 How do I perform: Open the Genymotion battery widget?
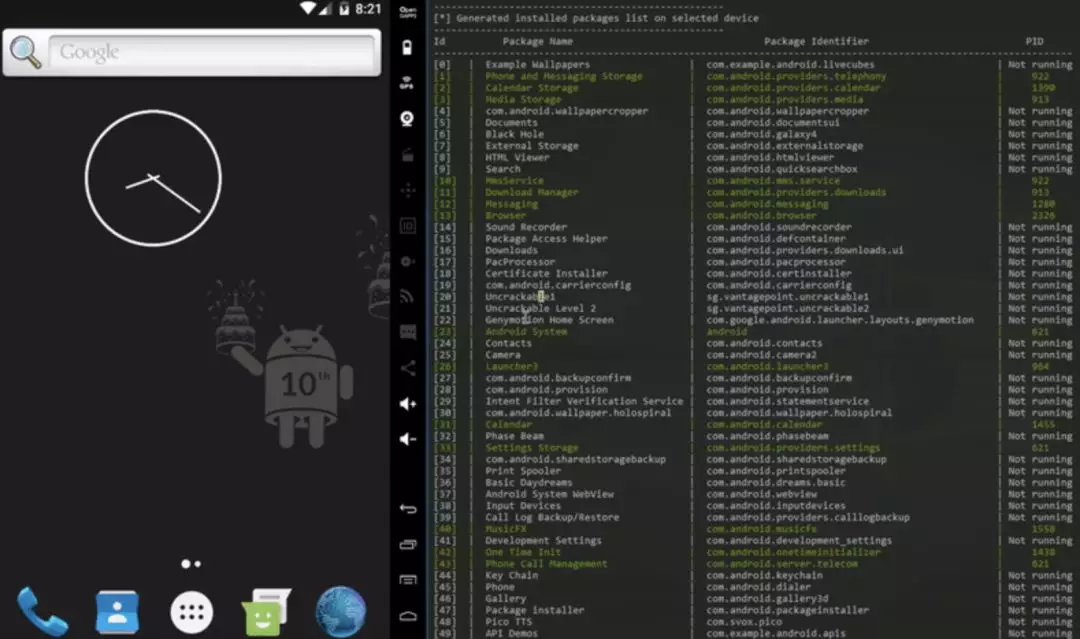click(407, 48)
